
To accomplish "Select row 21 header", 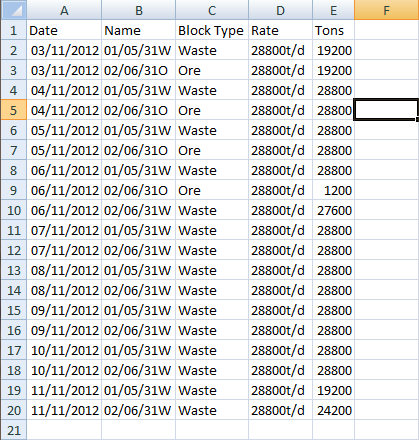I will (x=14, y=430).
